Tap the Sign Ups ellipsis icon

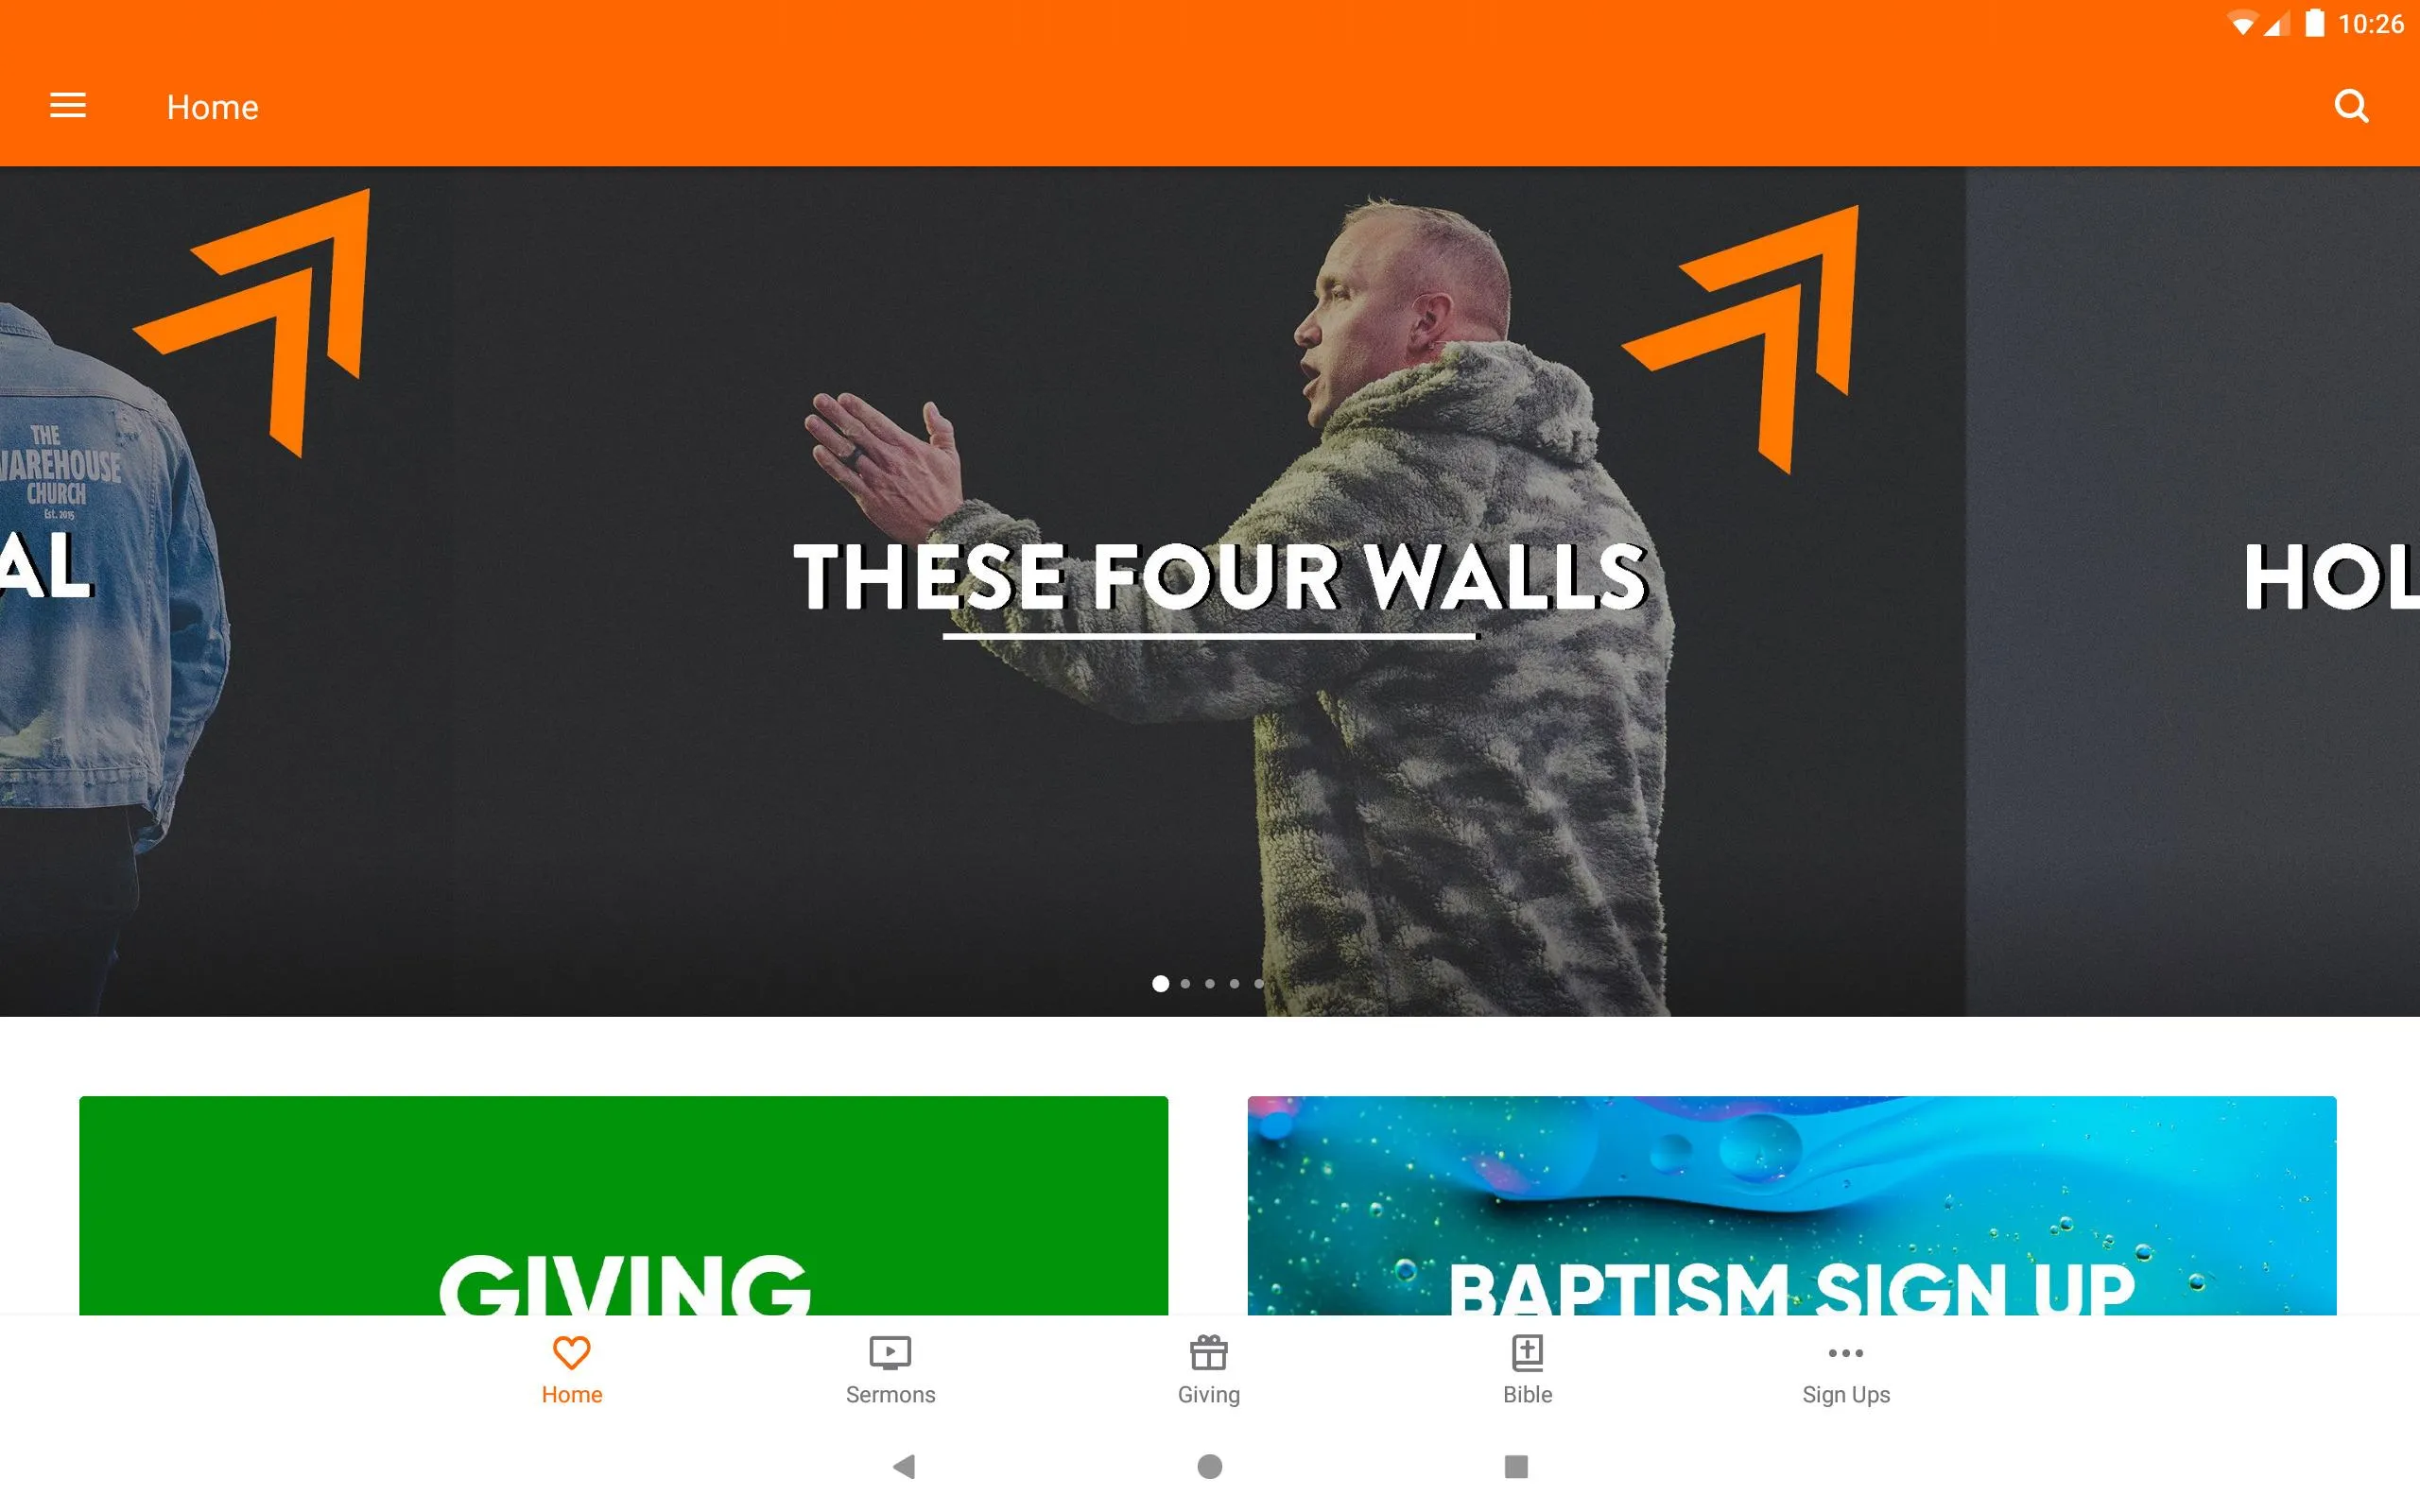1845,1351
